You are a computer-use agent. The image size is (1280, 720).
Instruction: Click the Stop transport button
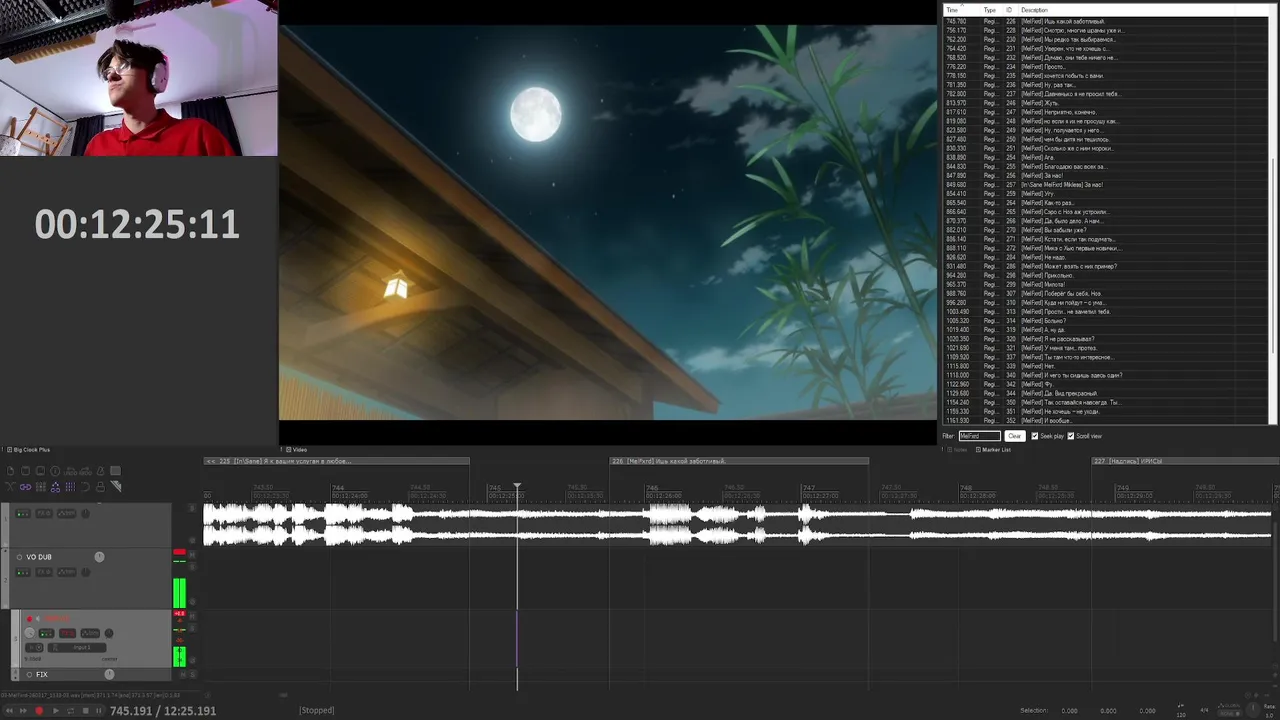coord(85,711)
